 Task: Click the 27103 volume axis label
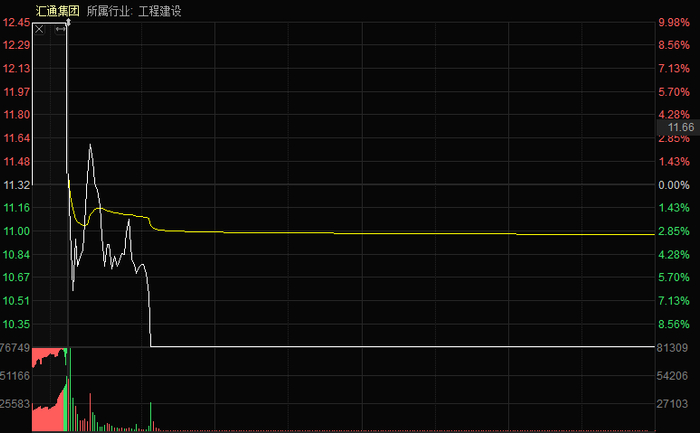click(x=672, y=404)
